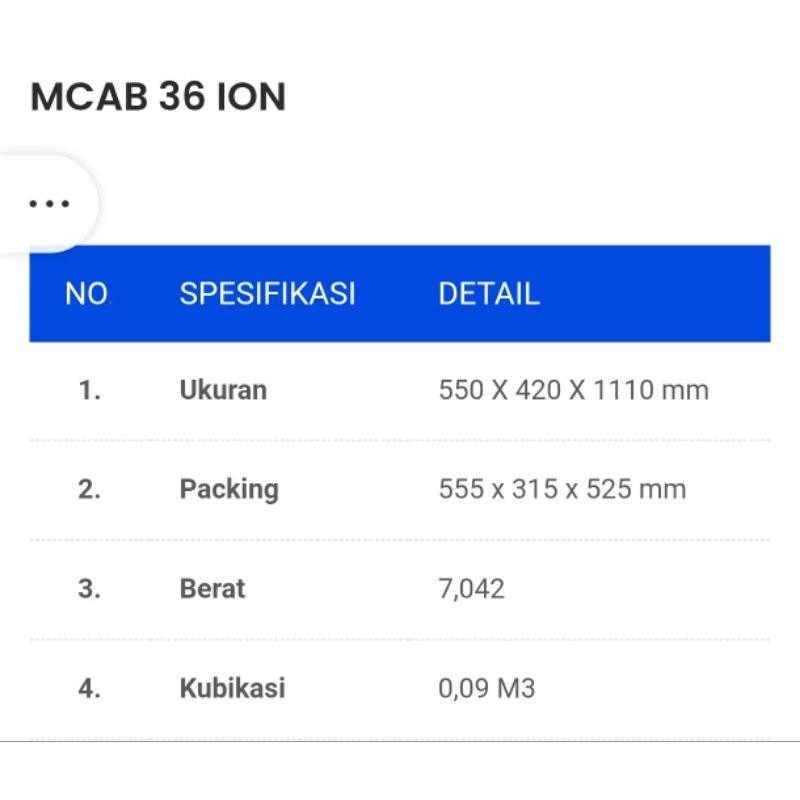The height and width of the screenshot is (800, 800).
Task: Click row number 3. cell
Action: [x=90, y=588]
